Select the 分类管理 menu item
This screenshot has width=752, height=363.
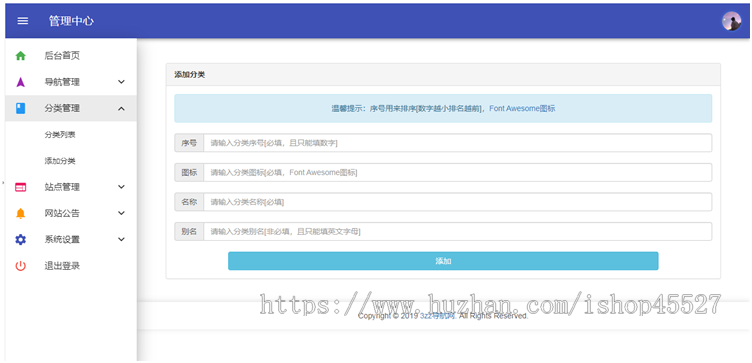[71, 108]
